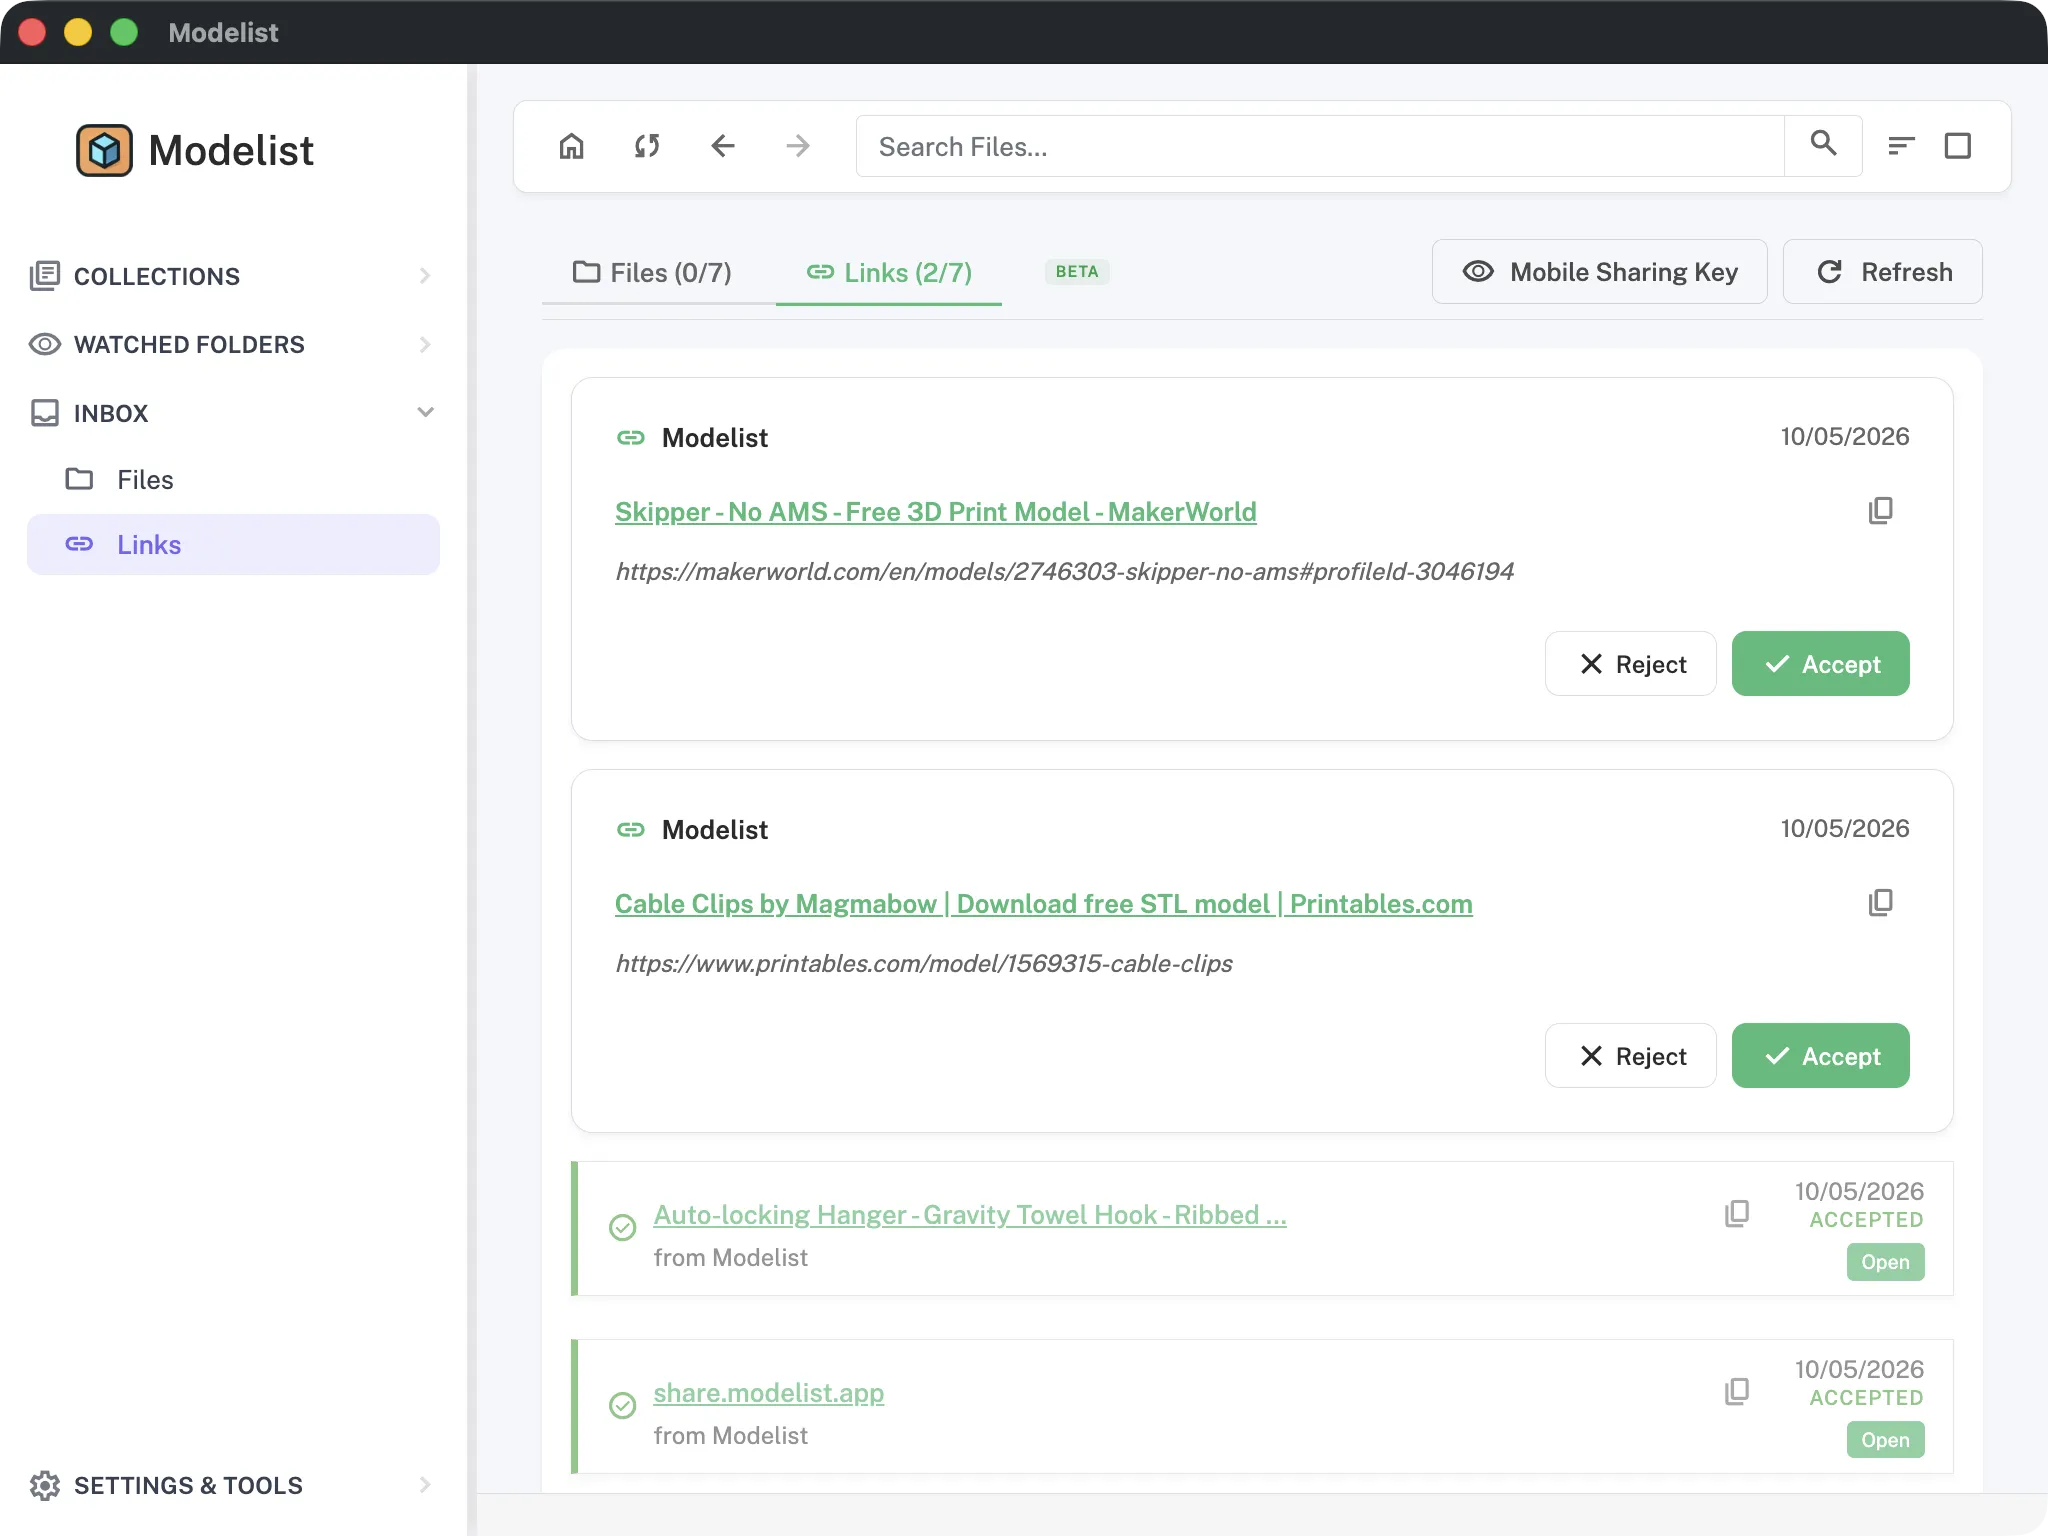2048x1536 pixels.
Task: Click link icon beside second Modelist card
Action: click(631, 829)
